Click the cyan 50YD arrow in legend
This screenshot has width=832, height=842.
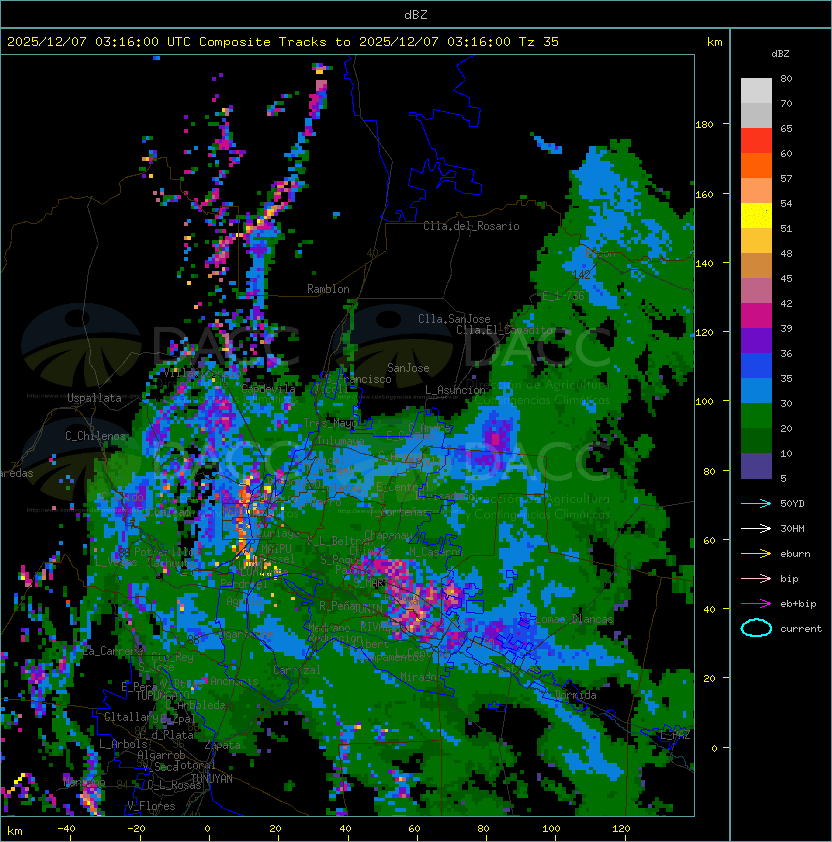pos(756,503)
